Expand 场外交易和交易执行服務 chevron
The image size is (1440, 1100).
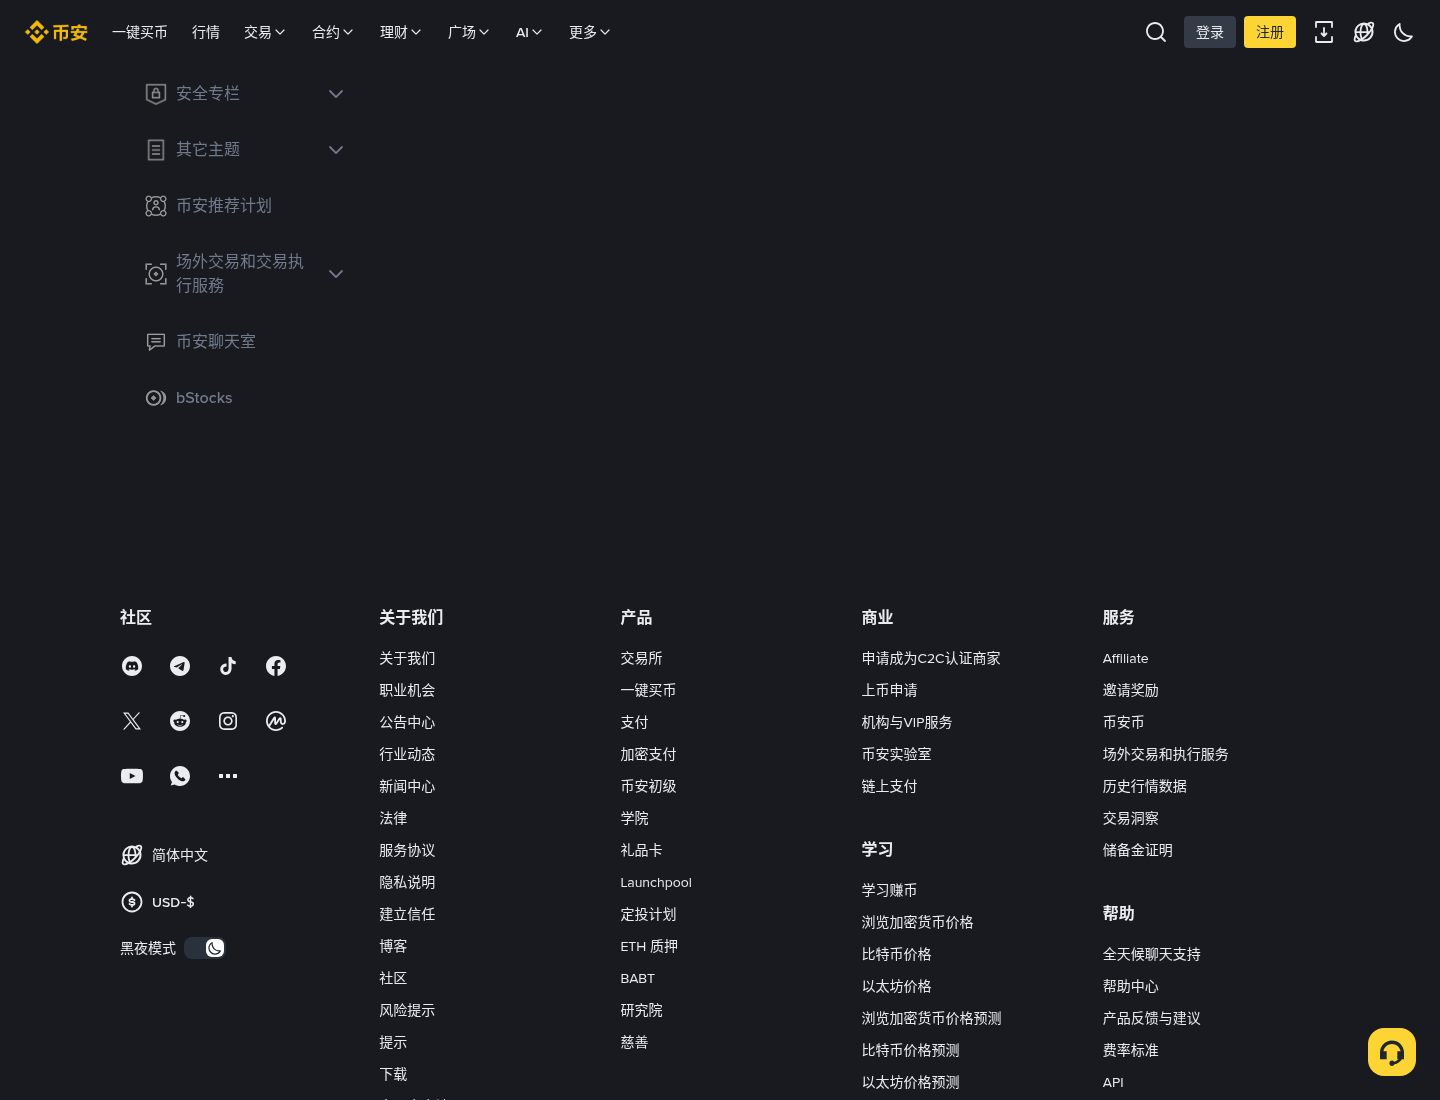(336, 274)
